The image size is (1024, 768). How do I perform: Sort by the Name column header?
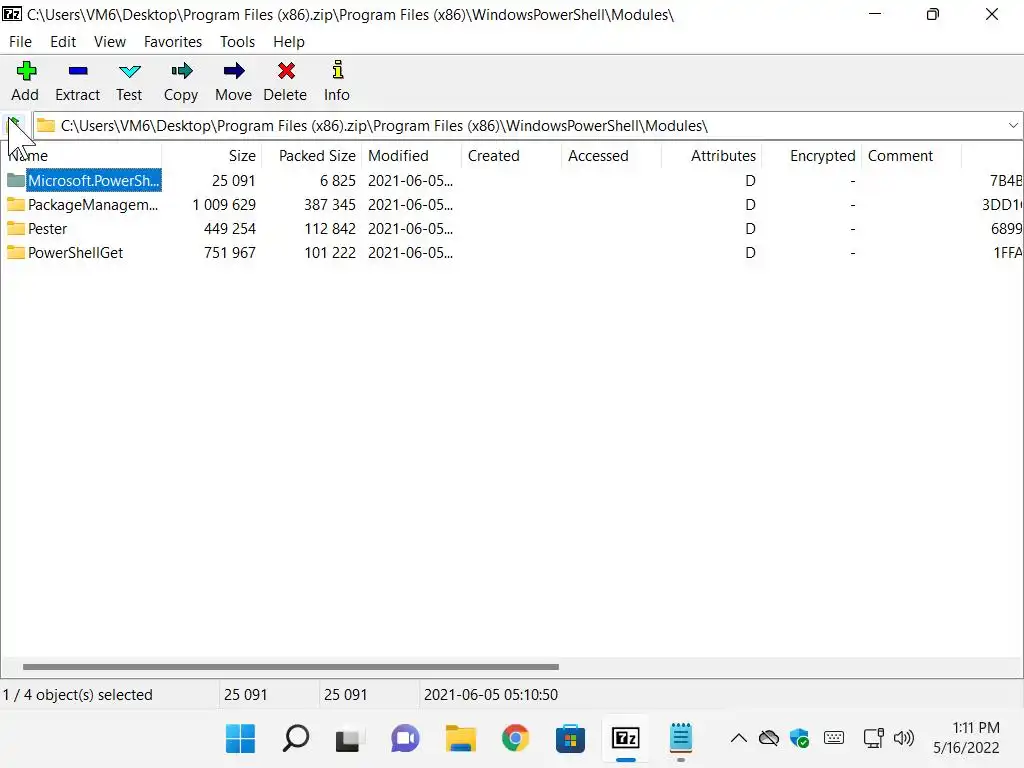coord(81,155)
